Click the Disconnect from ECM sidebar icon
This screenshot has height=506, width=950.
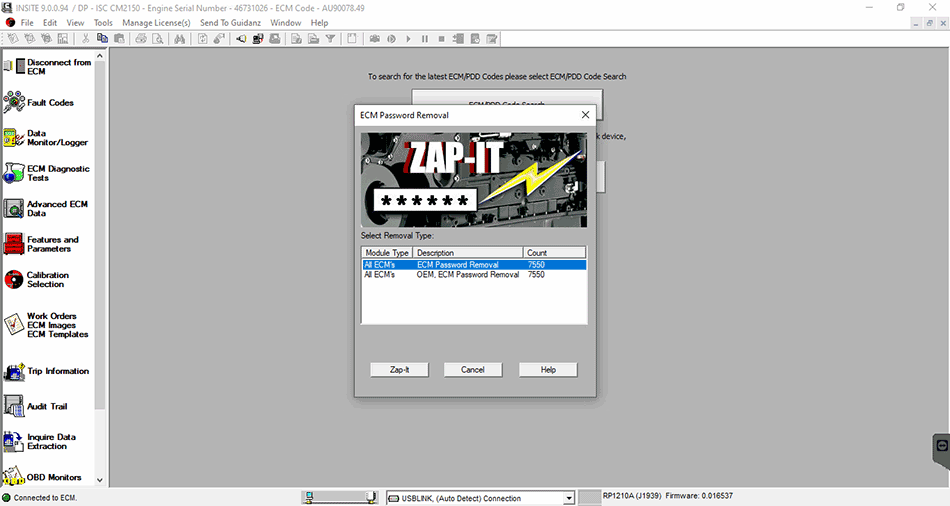click(15, 66)
